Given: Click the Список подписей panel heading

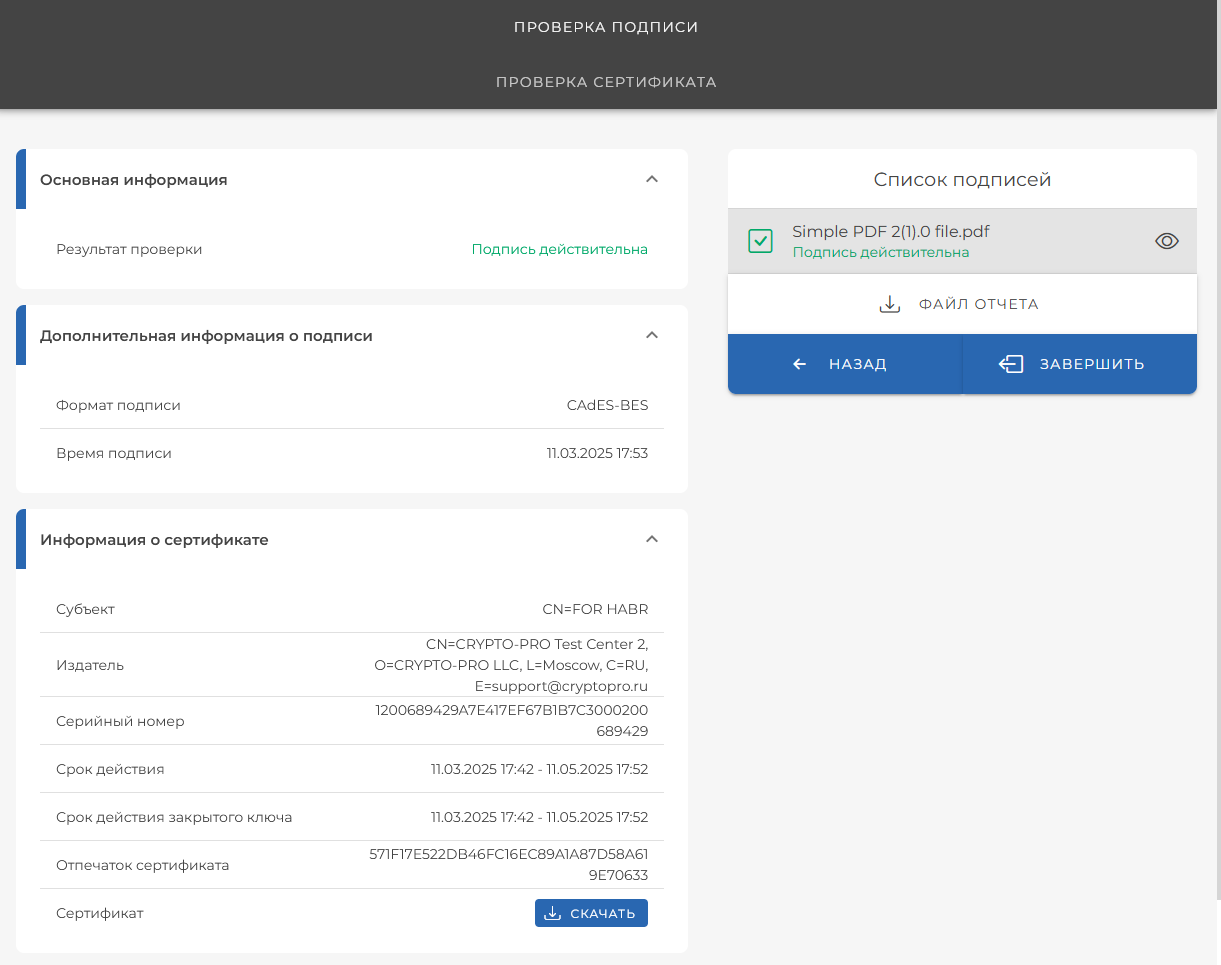Looking at the screenshot, I should [x=962, y=180].
